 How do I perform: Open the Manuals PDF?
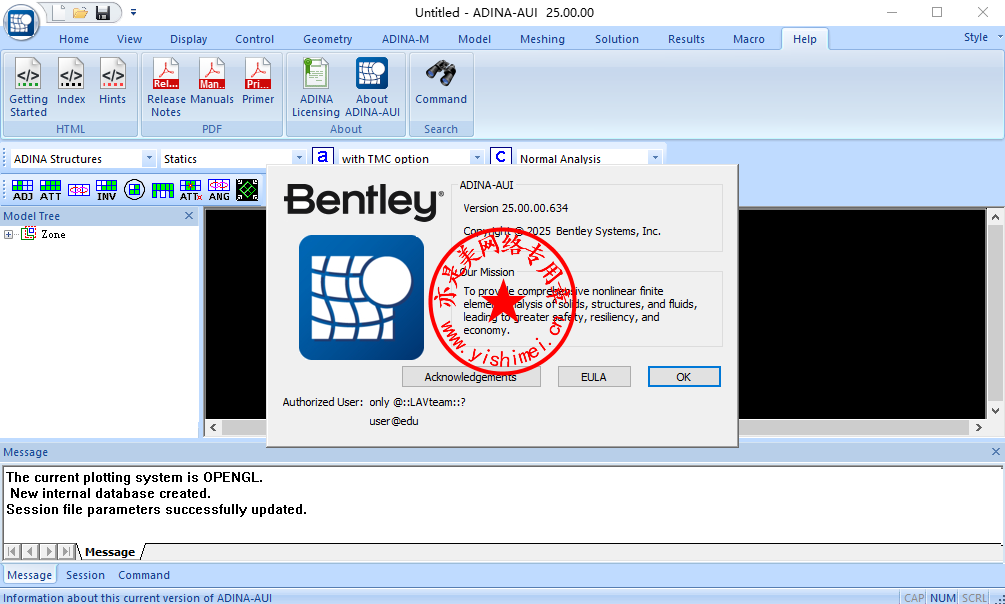(212, 81)
